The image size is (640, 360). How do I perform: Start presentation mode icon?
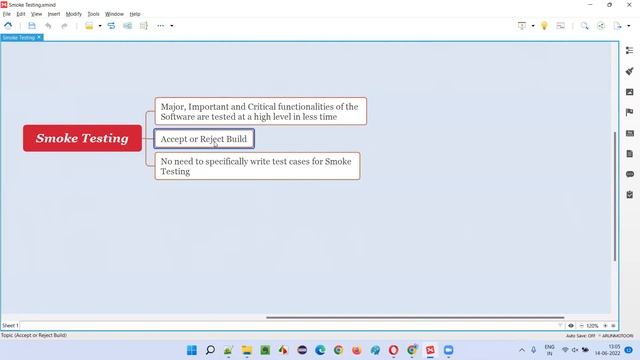point(522,26)
